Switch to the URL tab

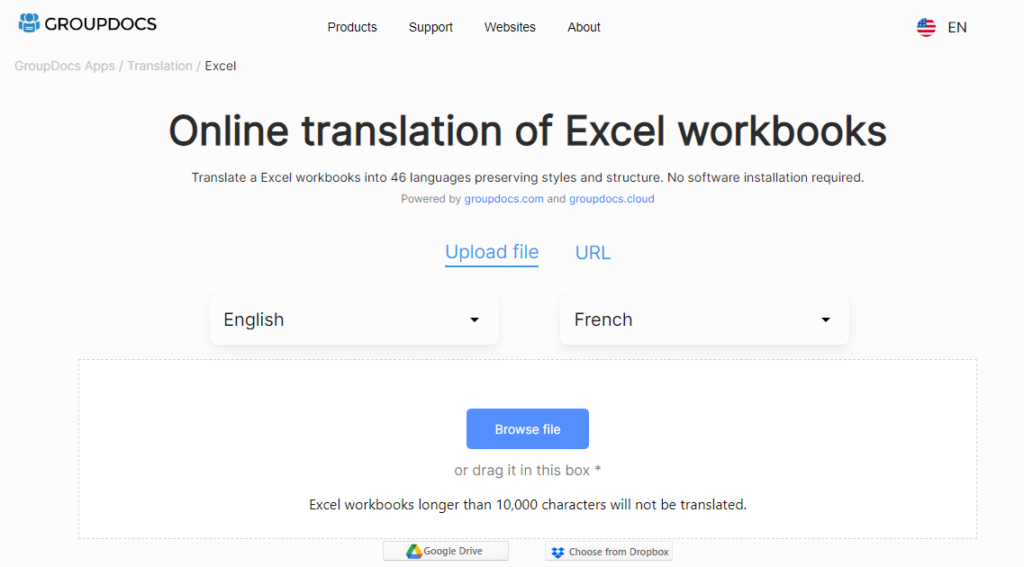592,253
